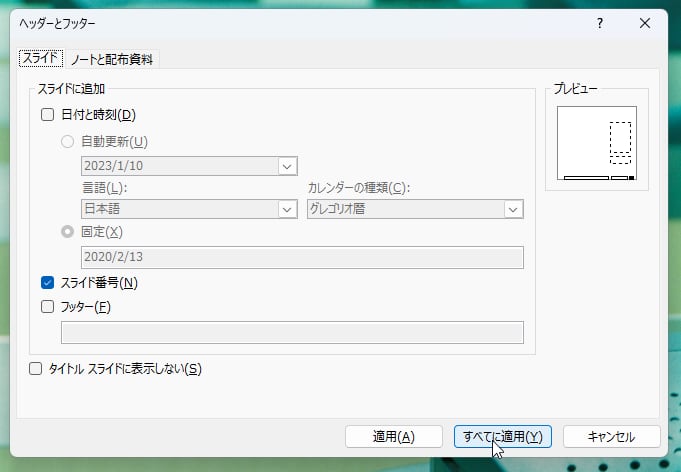The image size is (681, 472).
Task: Enable the フッター checkbox
Action: [x=47, y=307]
